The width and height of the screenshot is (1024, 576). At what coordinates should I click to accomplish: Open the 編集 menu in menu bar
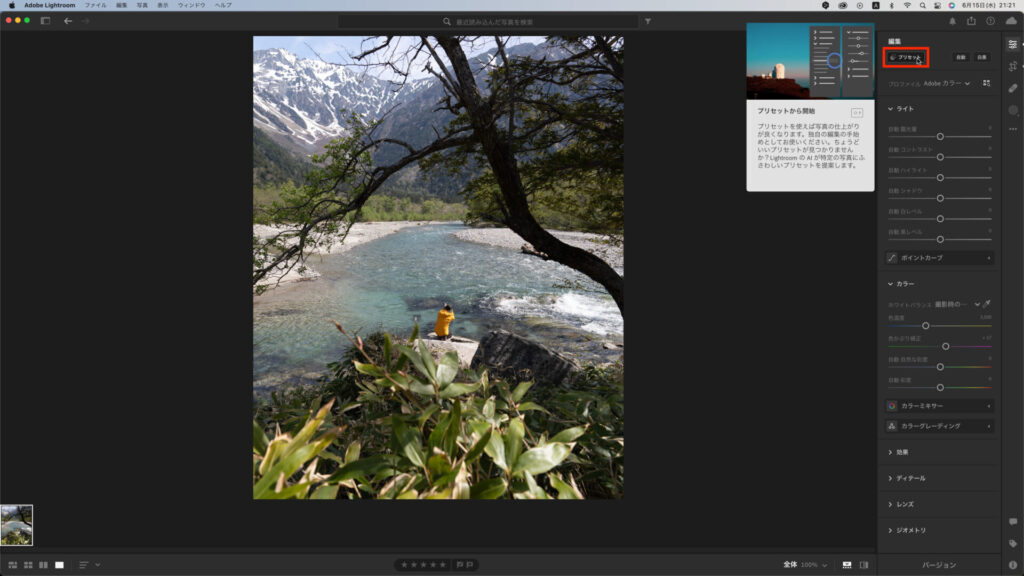(x=121, y=5)
